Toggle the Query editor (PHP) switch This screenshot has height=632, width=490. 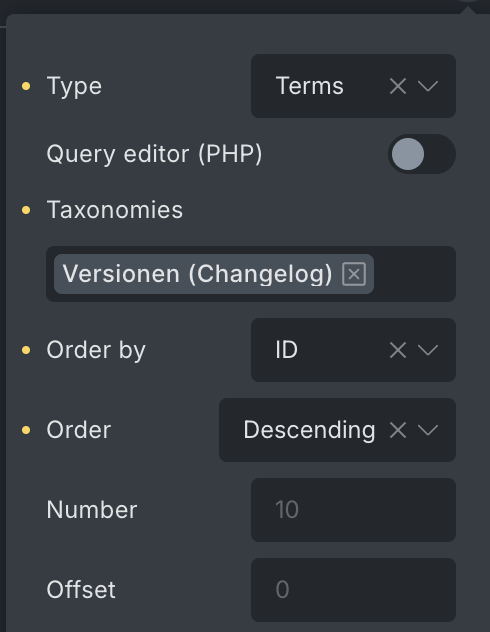coord(422,154)
